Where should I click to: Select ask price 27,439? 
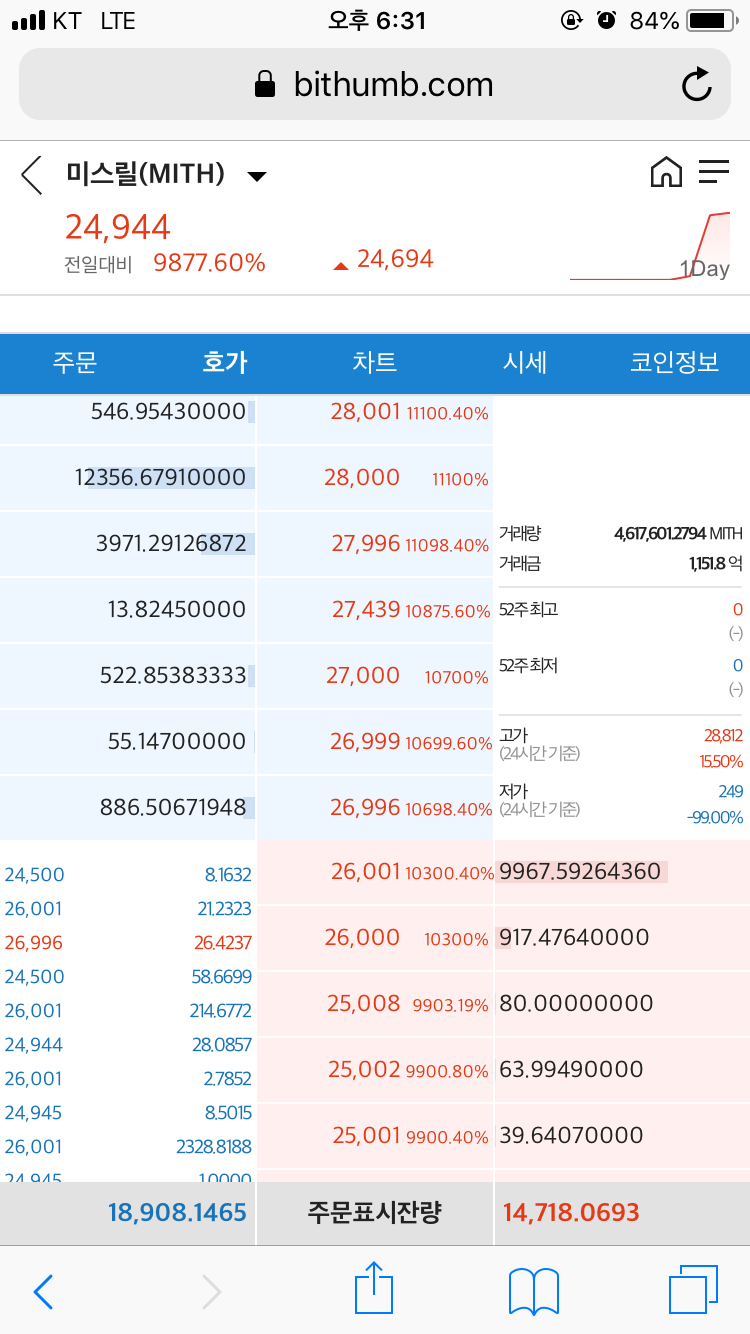[x=365, y=610]
